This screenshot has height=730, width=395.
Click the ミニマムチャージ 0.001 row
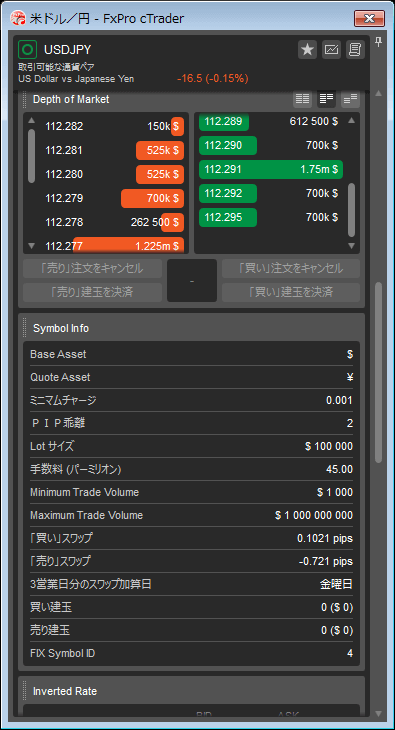pos(191,400)
